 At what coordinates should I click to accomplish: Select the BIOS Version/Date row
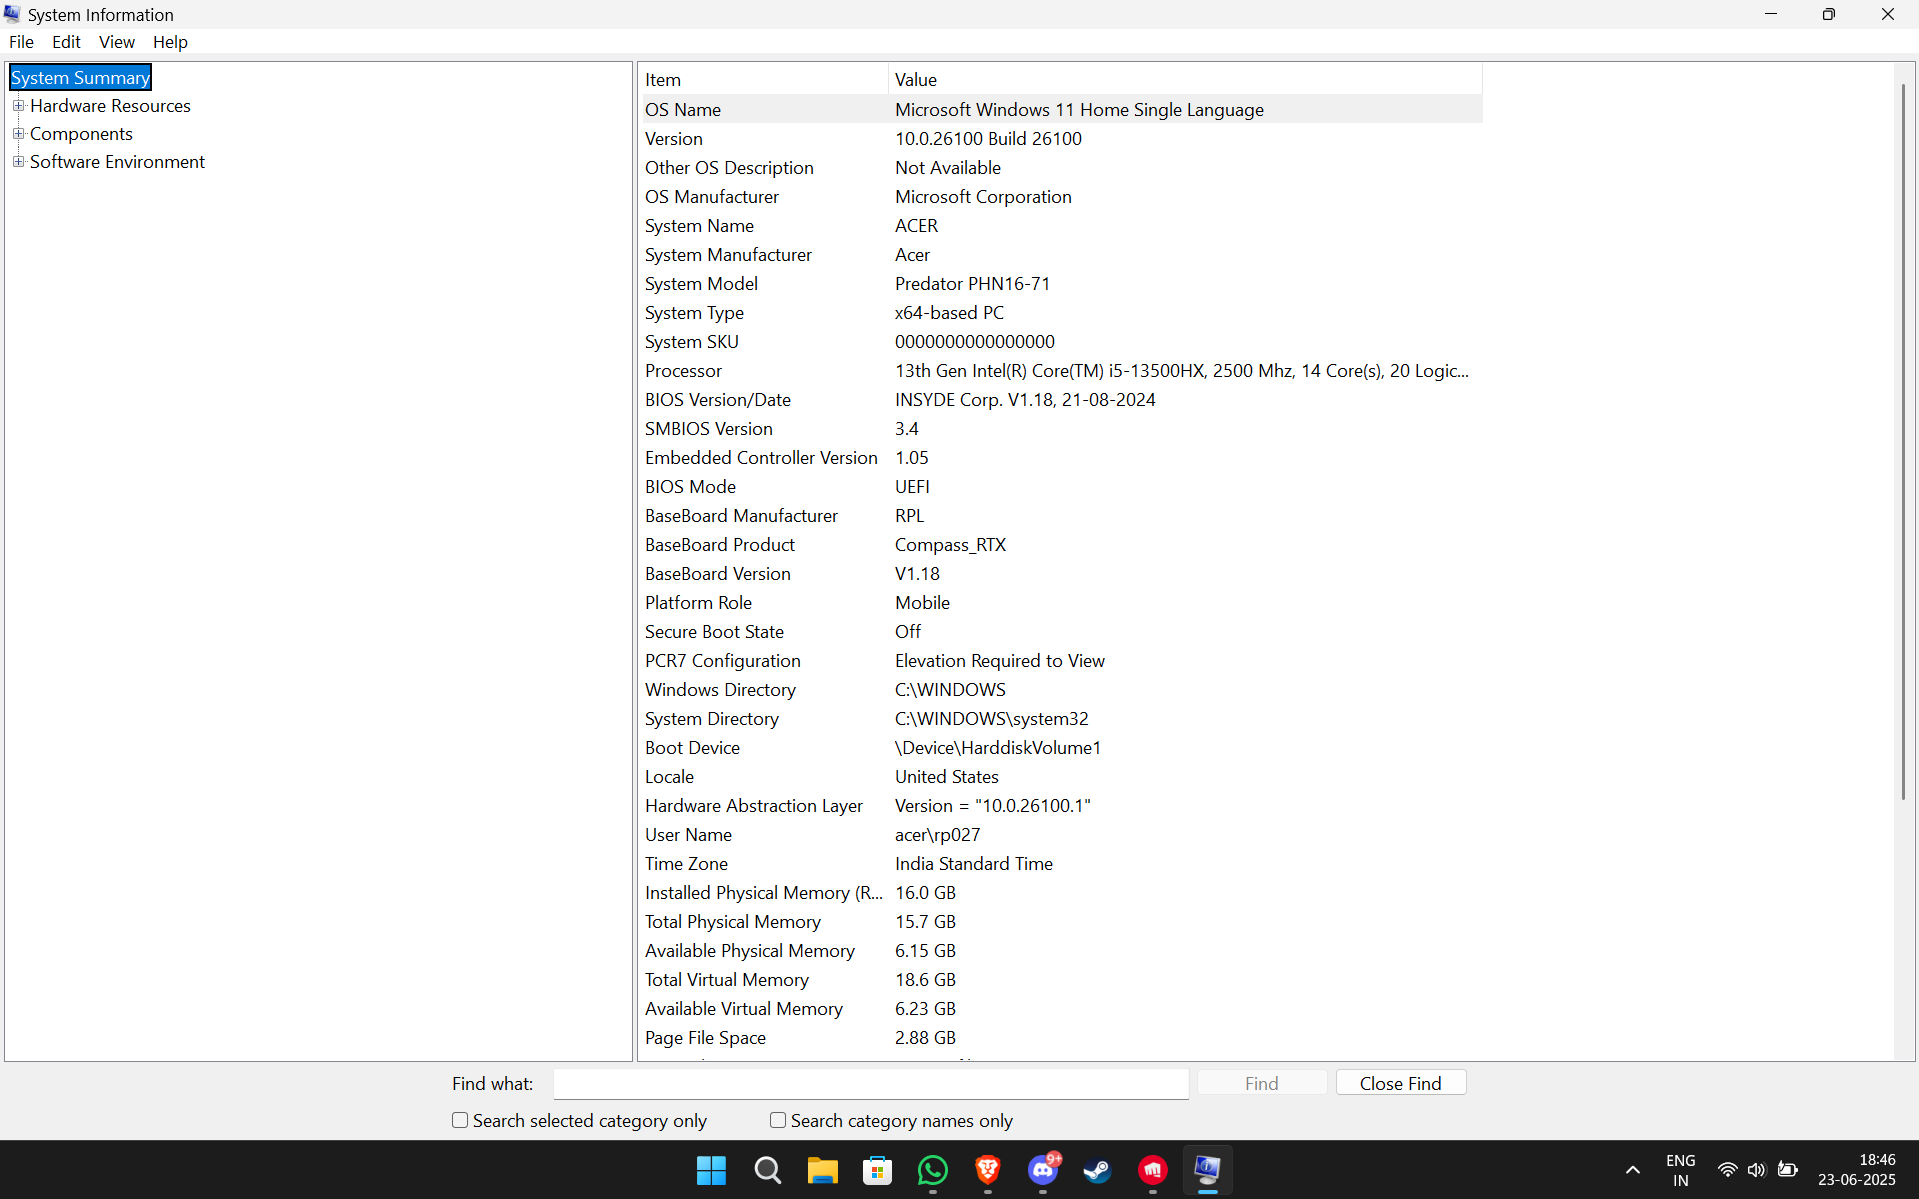pyautogui.click(x=1061, y=399)
